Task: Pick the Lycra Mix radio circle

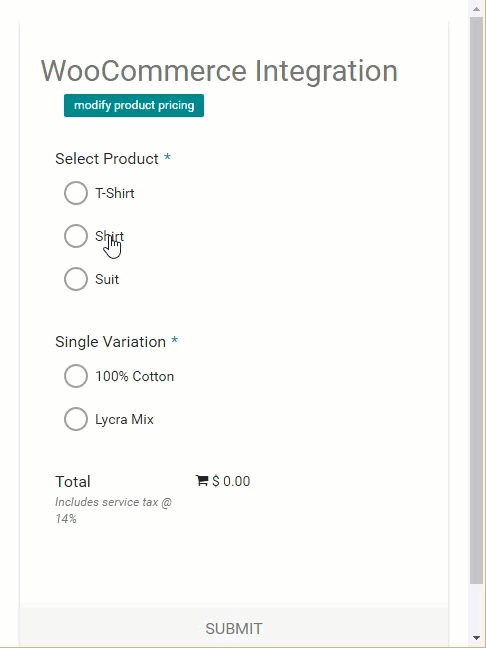Action: 76,419
